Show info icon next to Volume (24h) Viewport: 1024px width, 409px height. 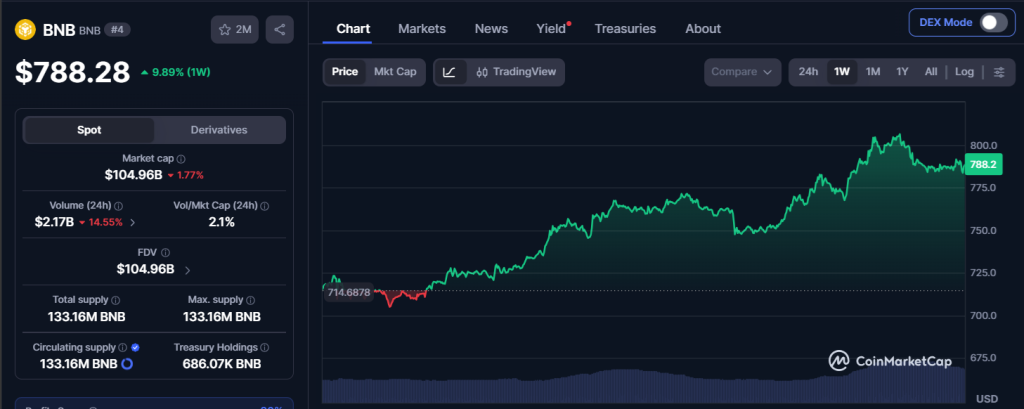tap(118, 205)
